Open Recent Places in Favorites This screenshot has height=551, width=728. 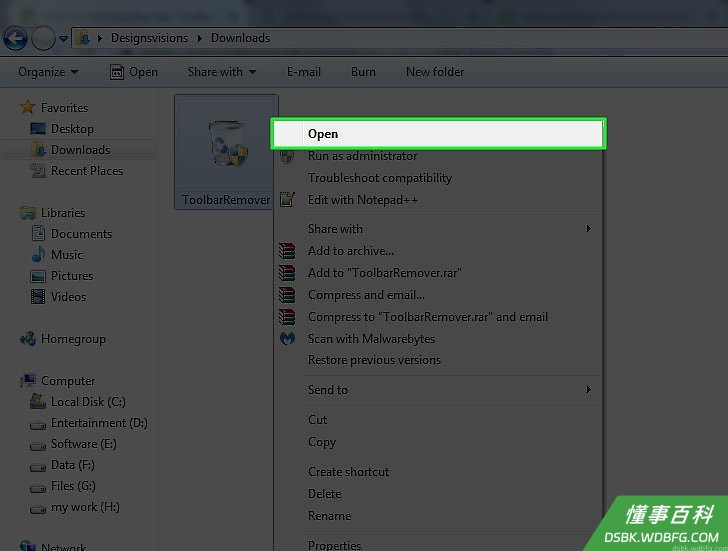[x=86, y=171]
